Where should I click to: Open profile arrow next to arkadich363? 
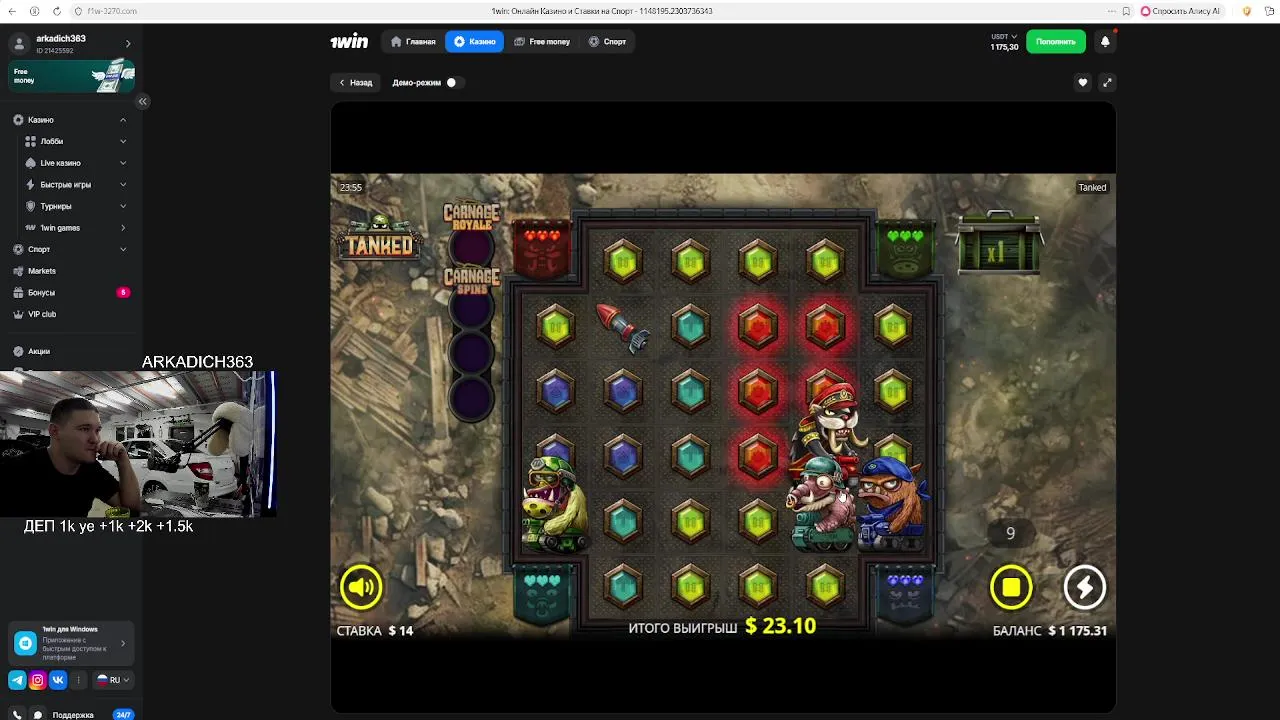127,44
